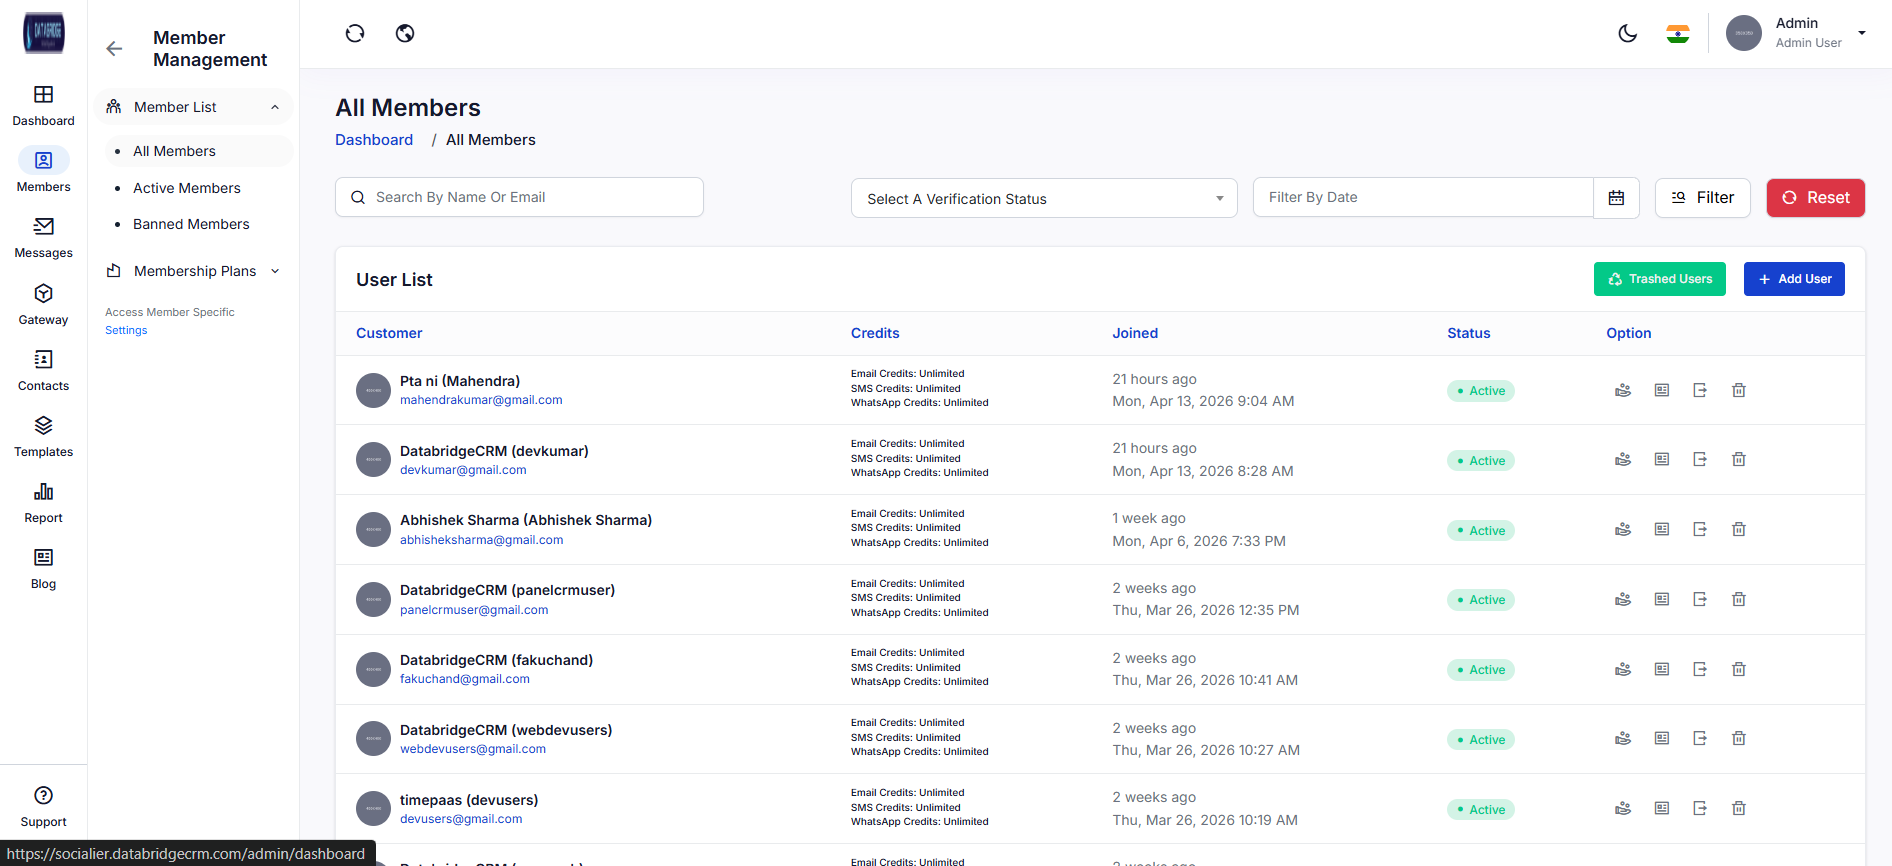Click the globe icon in top bar
The image size is (1892, 866).
point(405,34)
